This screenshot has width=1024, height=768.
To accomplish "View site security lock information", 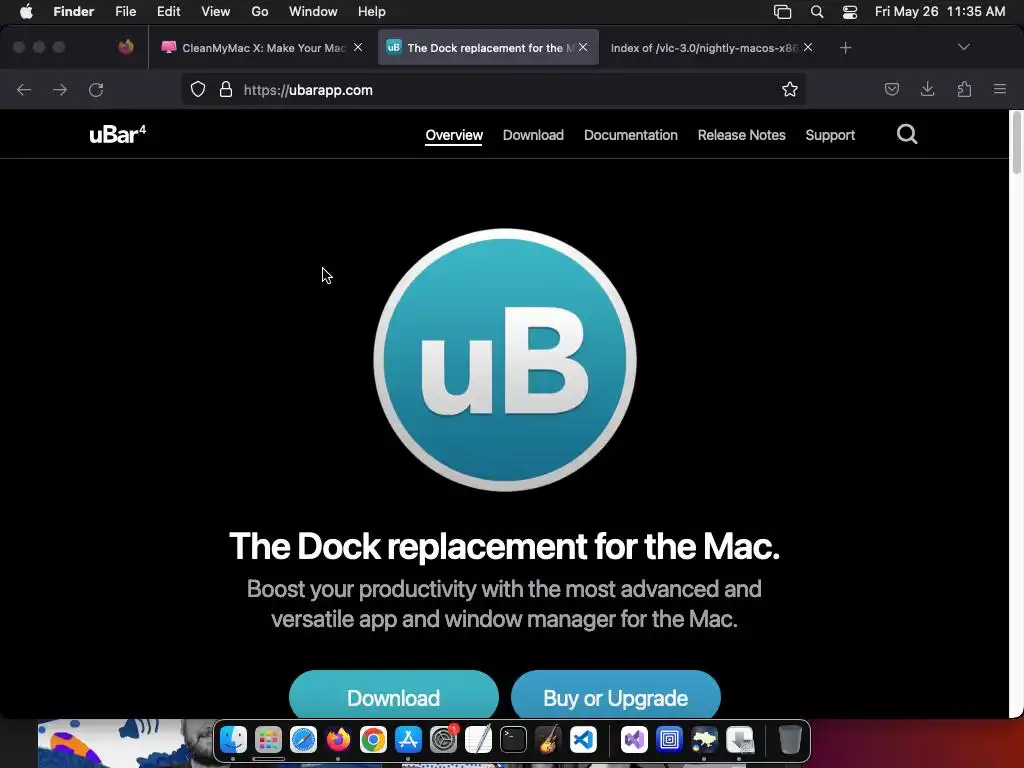I will [x=226, y=89].
